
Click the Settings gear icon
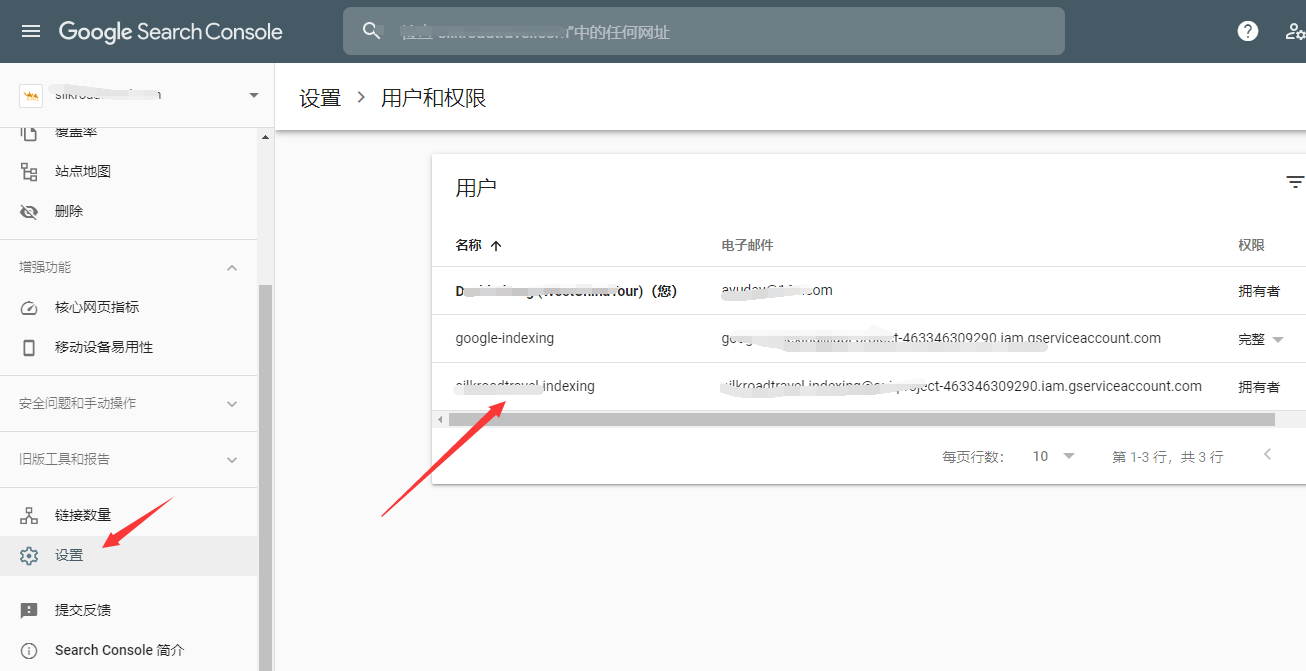(x=29, y=555)
